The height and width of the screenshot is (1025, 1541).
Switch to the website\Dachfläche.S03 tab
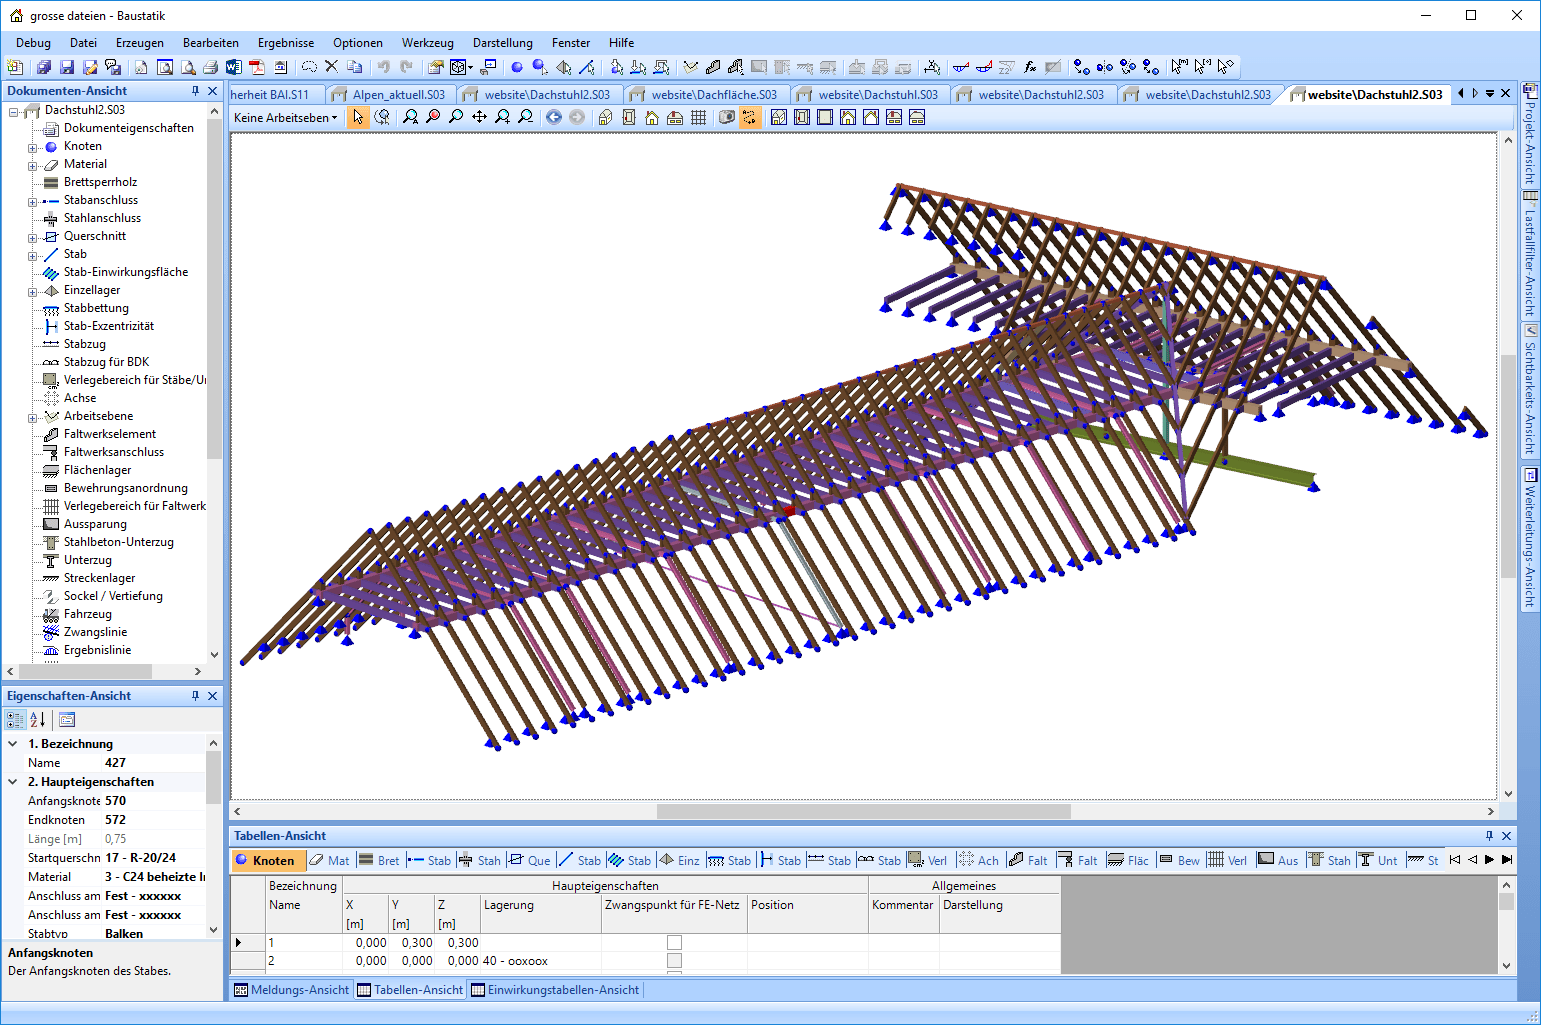click(x=714, y=93)
